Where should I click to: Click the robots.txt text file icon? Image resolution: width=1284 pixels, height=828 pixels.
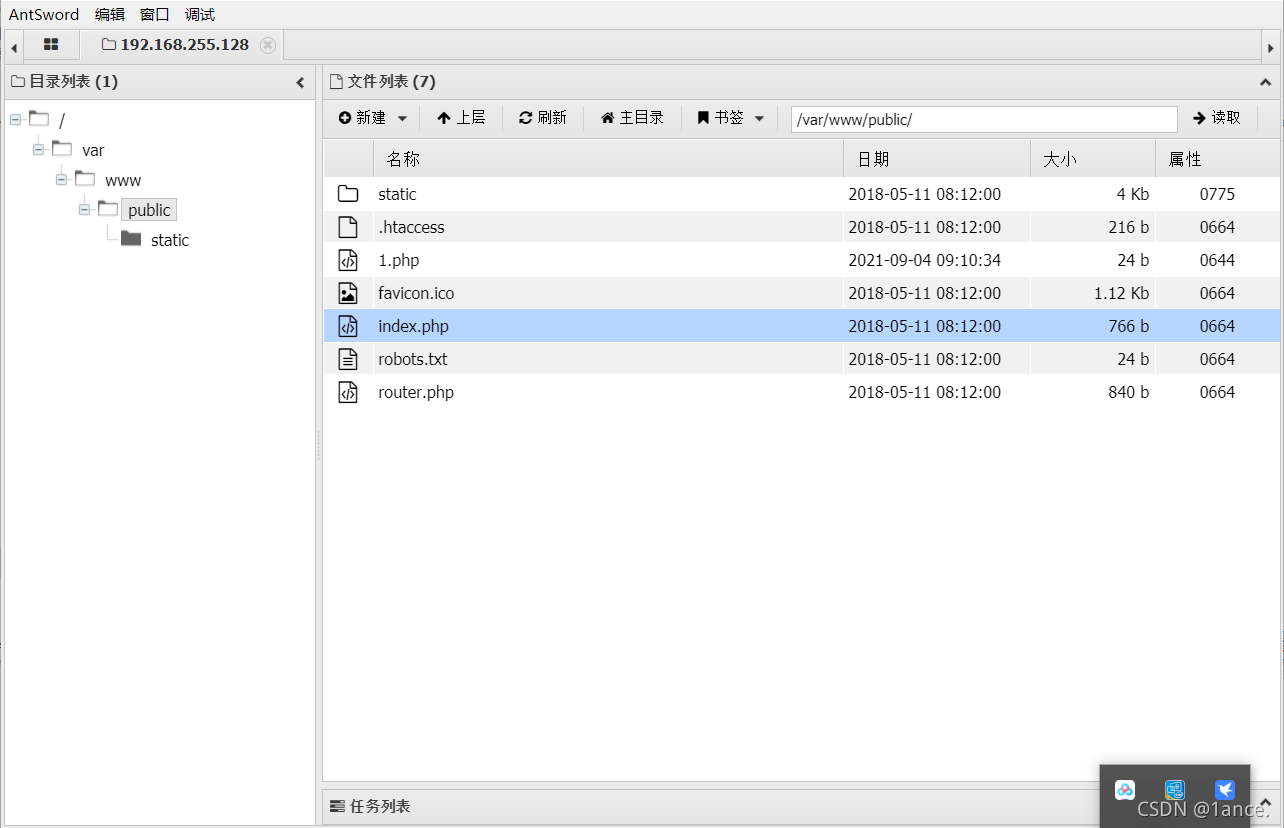tap(348, 359)
